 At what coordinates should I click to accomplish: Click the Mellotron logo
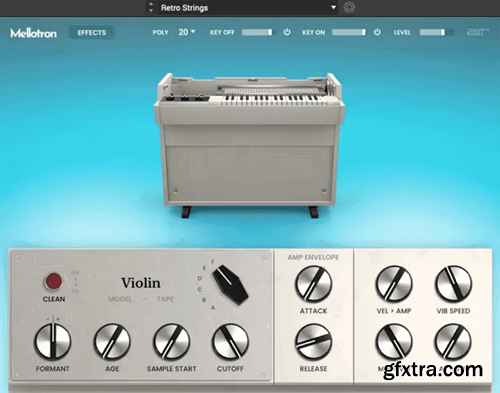(33, 33)
